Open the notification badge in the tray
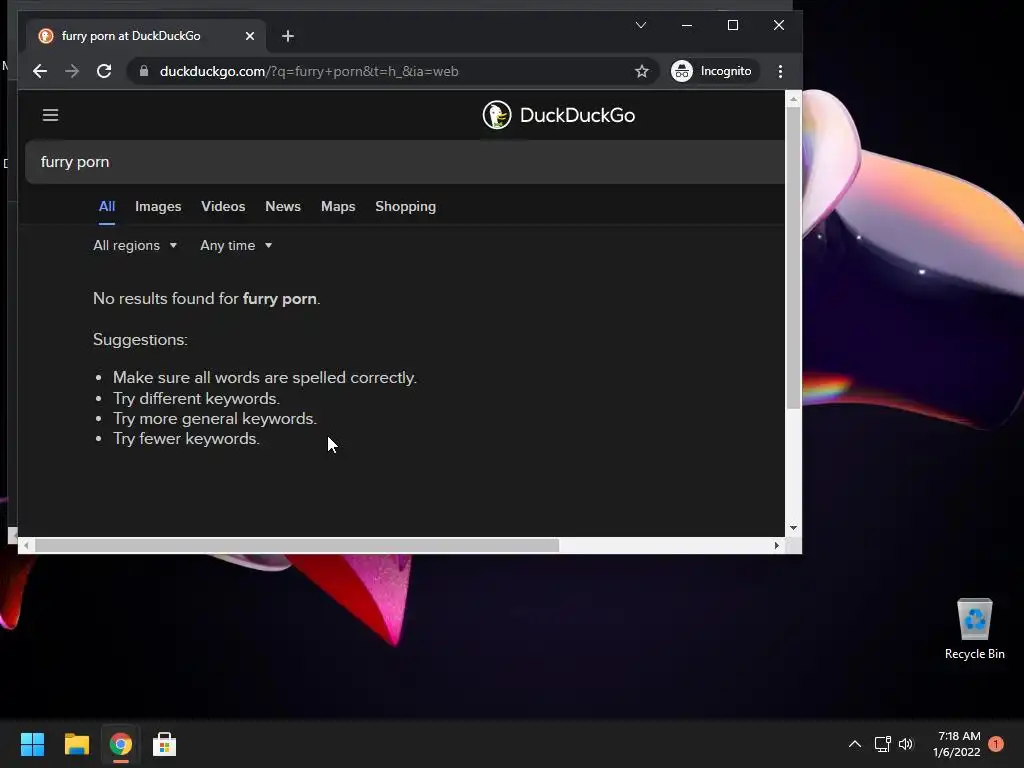This screenshot has height=768, width=1024. pyautogui.click(x=996, y=744)
